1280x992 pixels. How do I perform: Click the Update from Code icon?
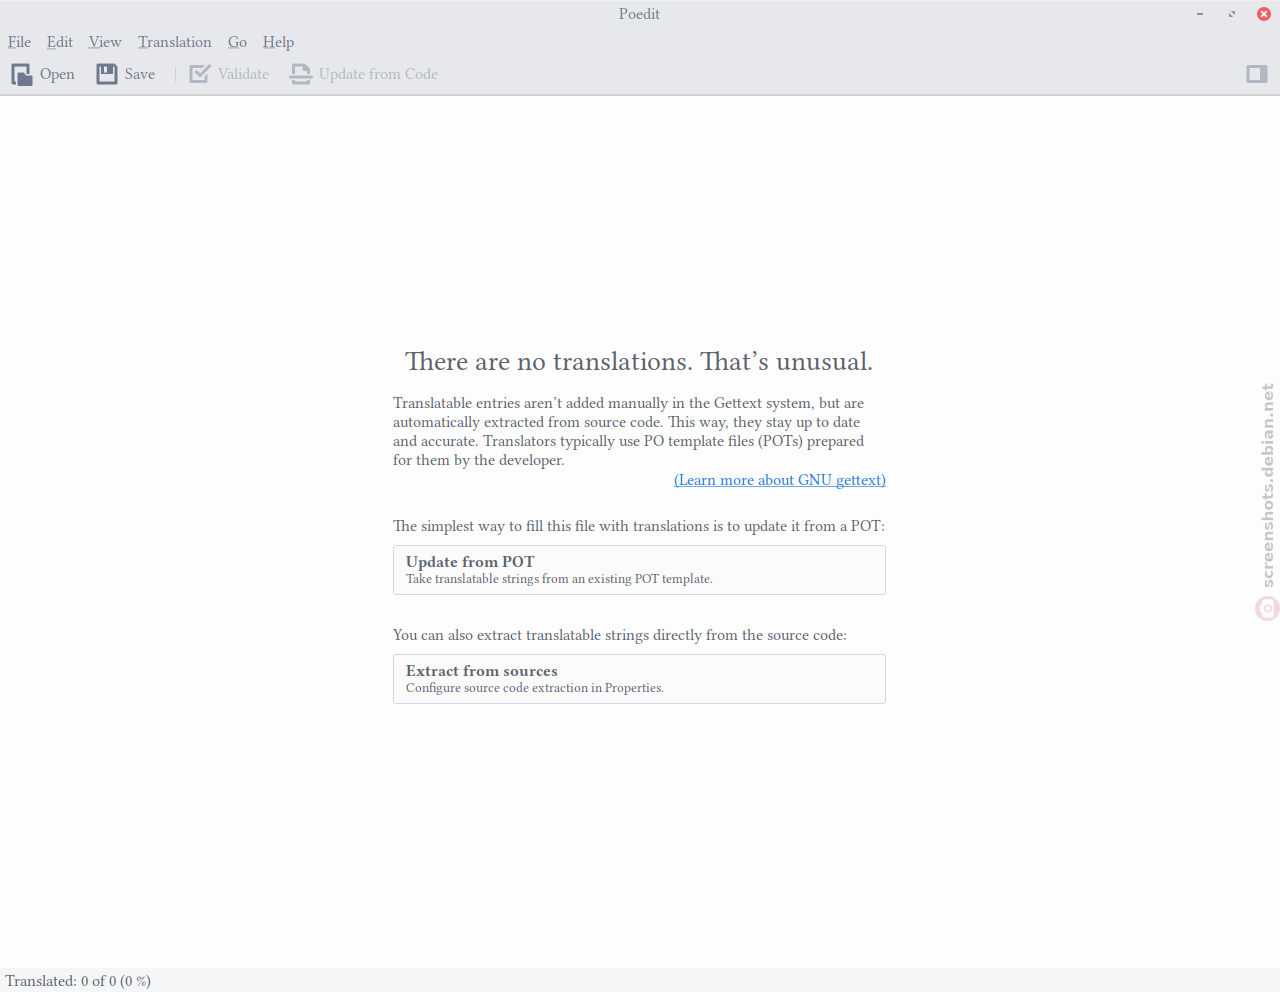tap(301, 74)
